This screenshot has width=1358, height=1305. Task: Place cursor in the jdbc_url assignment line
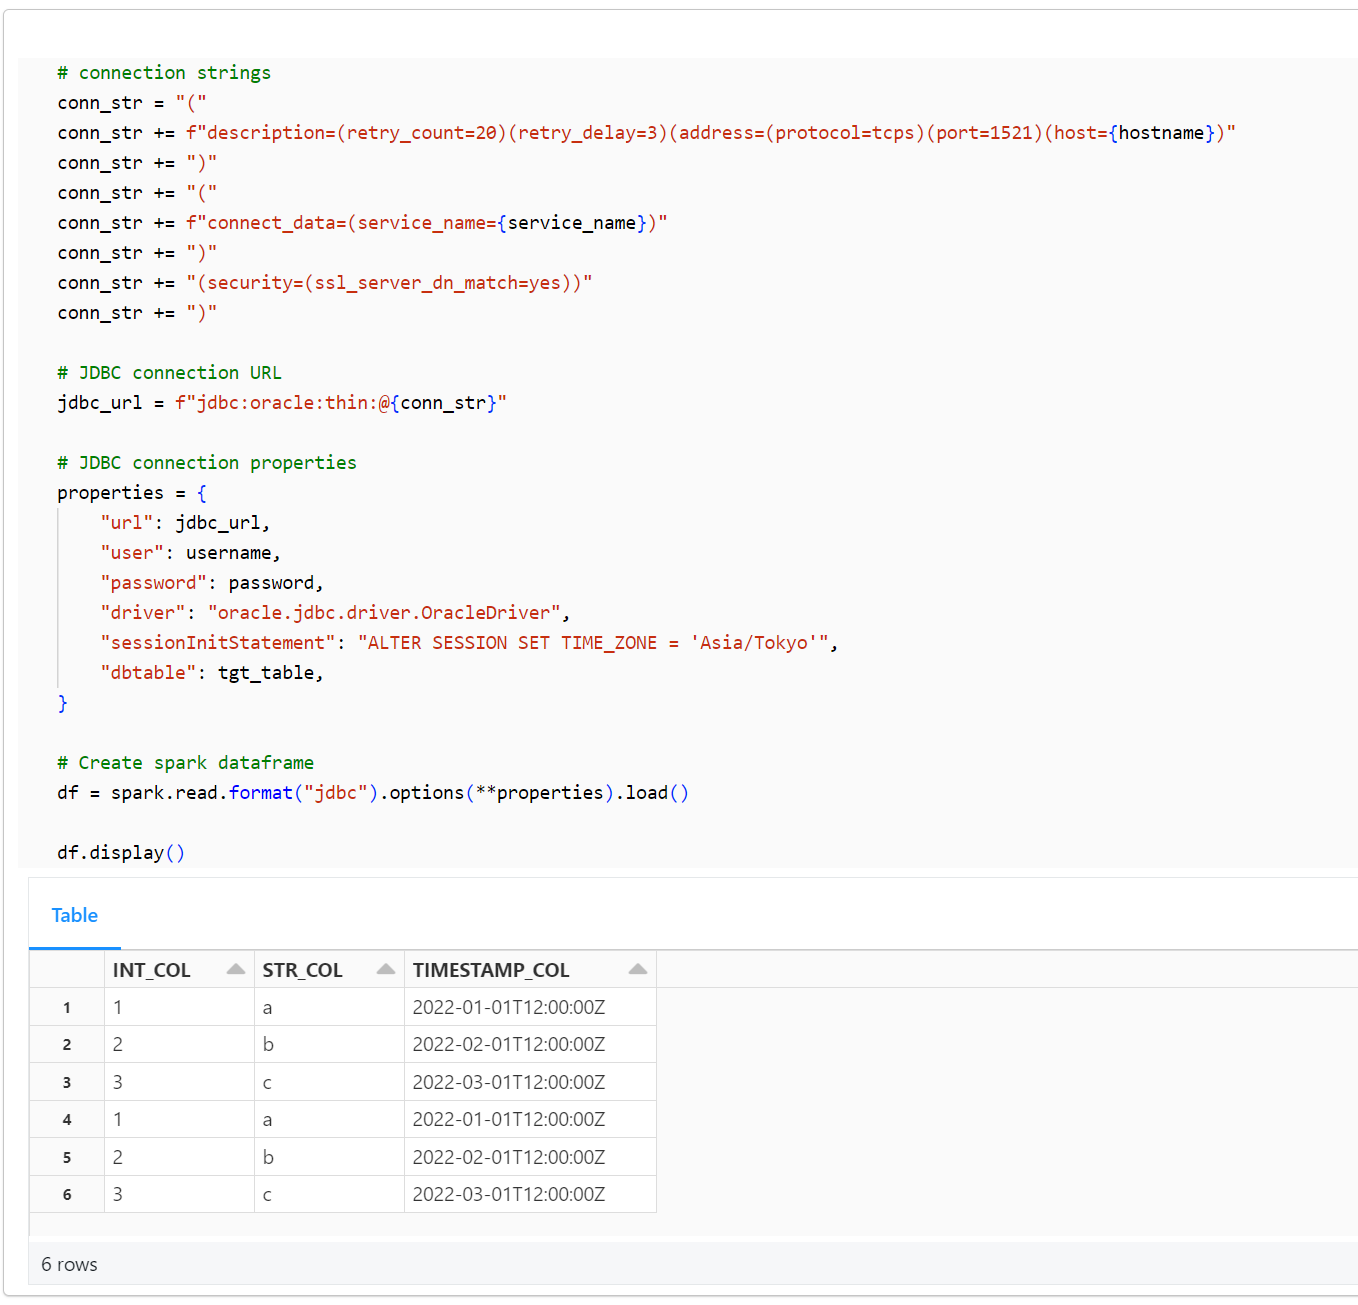282,403
